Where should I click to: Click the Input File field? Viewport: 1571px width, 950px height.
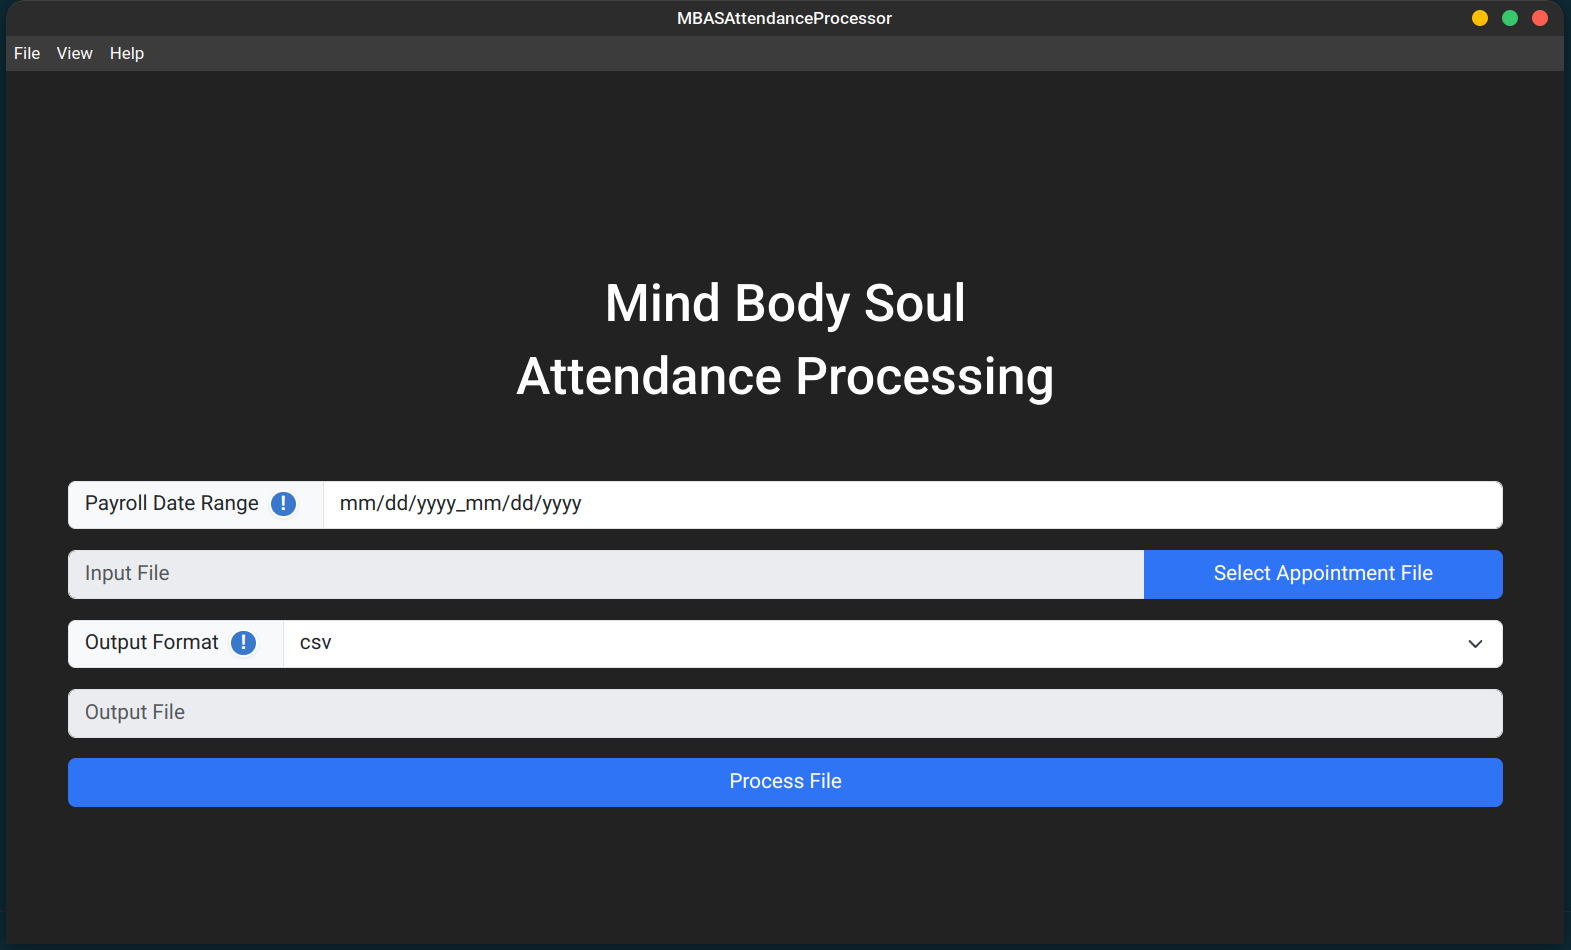click(x=606, y=574)
